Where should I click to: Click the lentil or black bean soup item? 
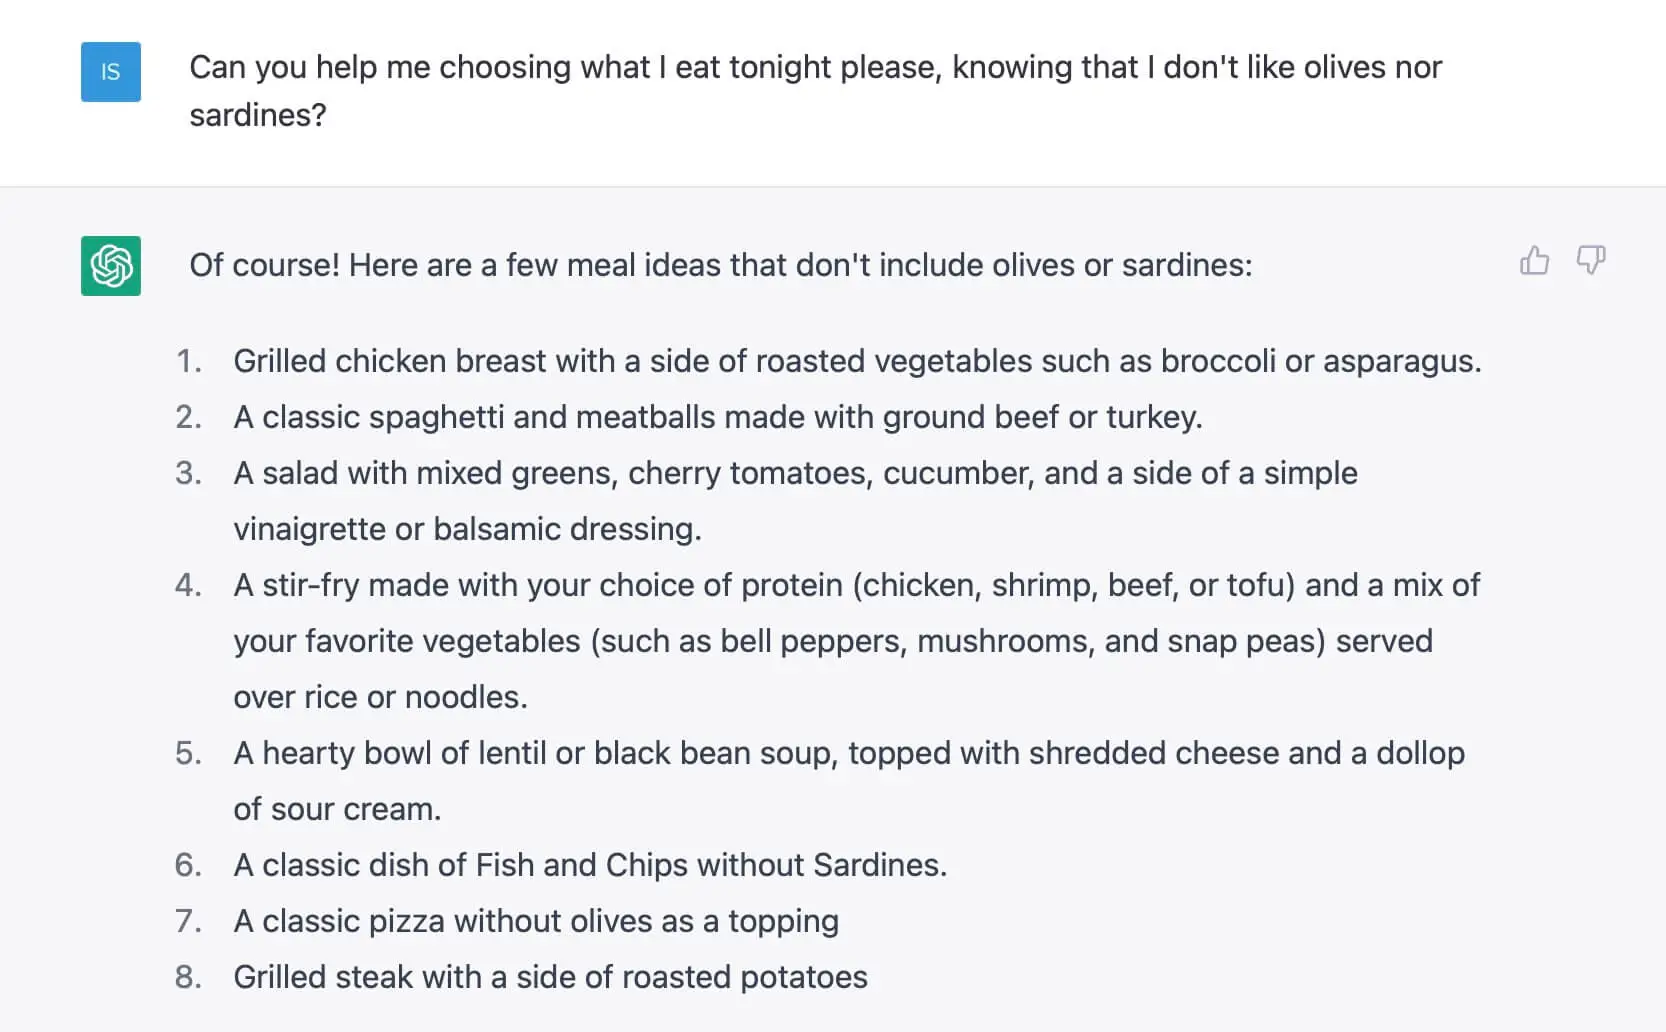point(848,753)
